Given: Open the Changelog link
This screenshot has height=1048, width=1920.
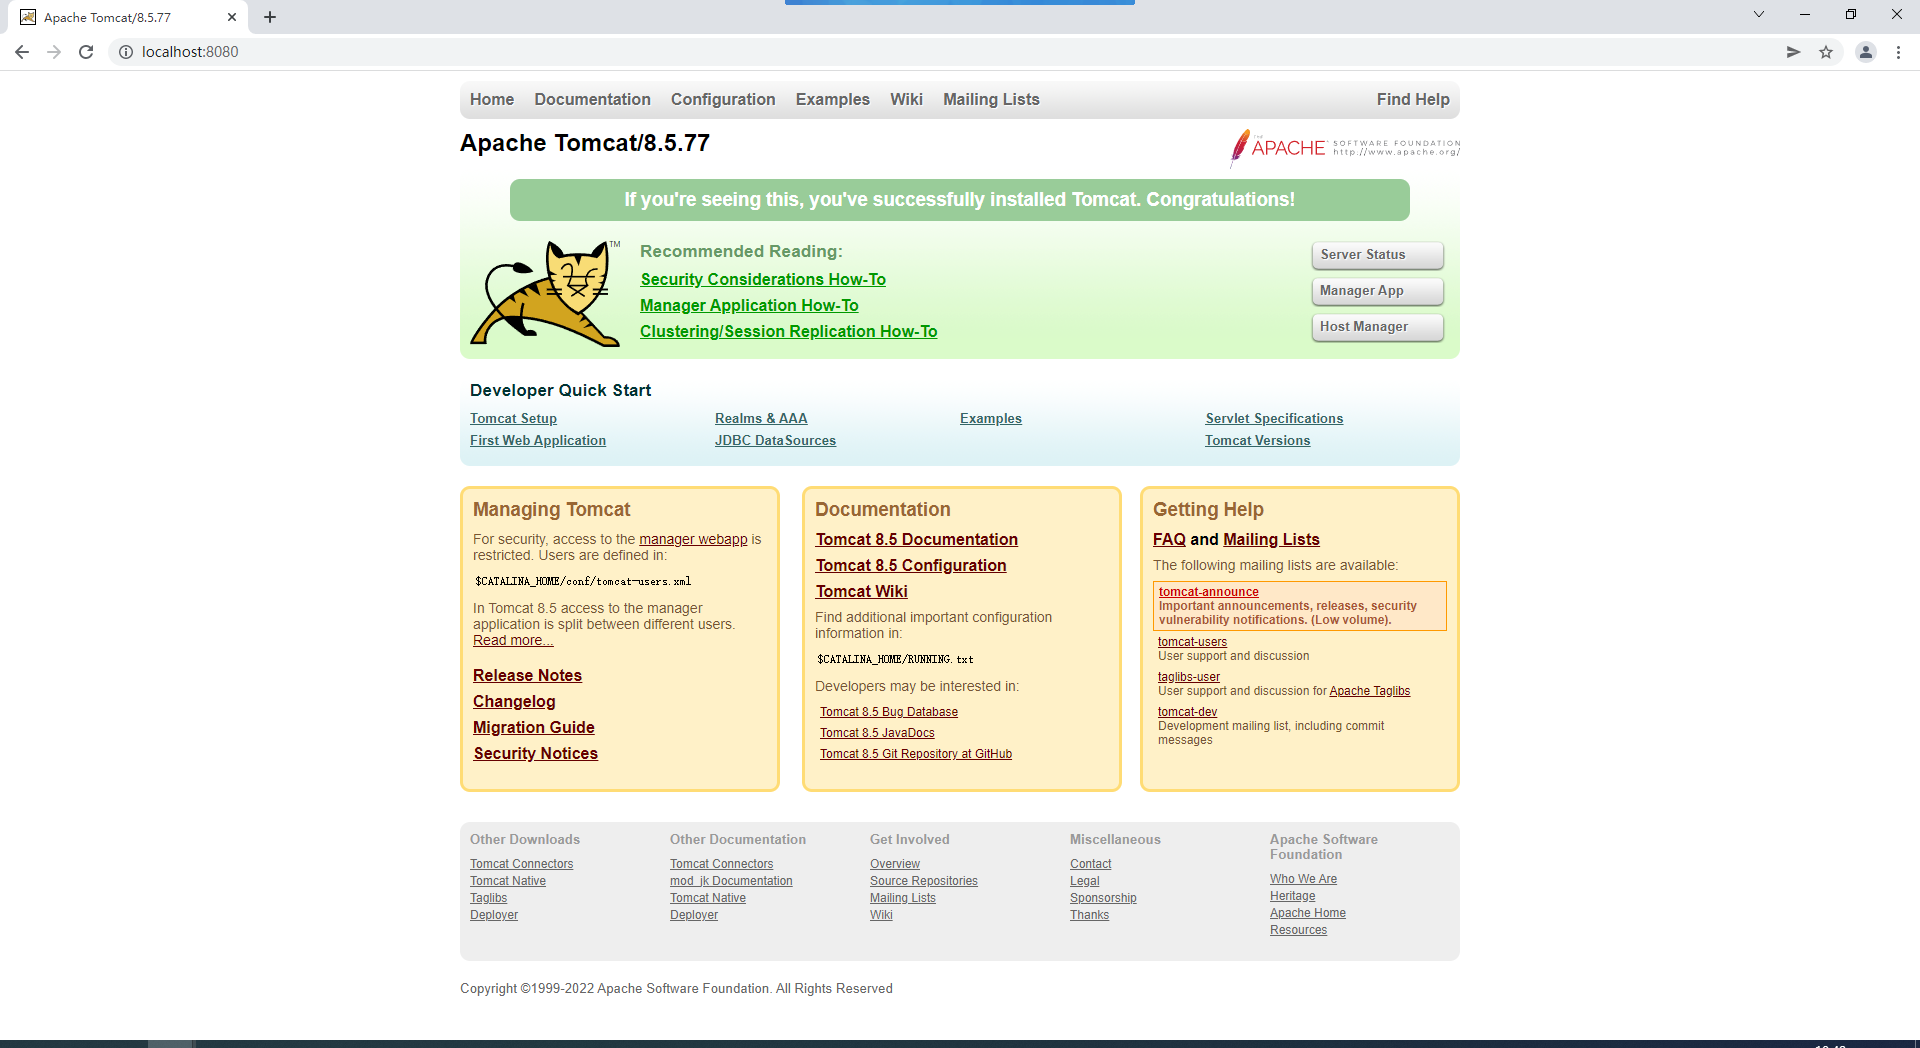Looking at the screenshot, I should pyautogui.click(x=514, y=702).
